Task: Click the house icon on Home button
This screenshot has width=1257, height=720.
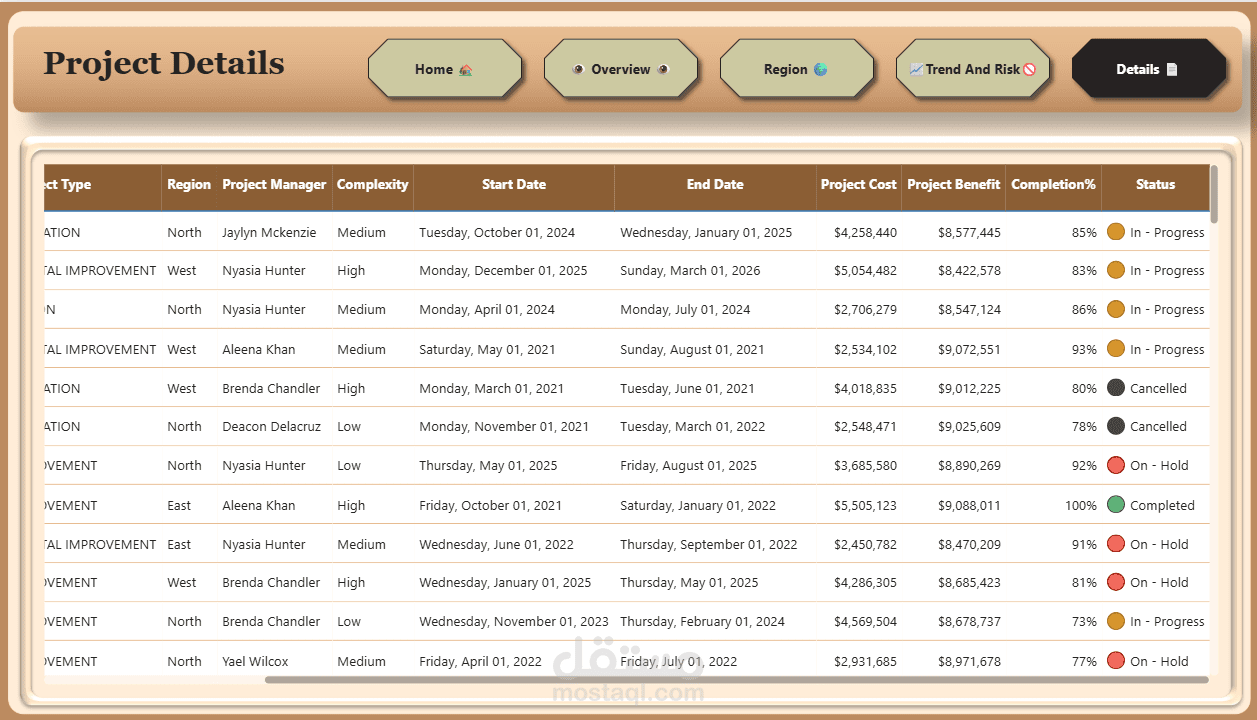Action: [465, 70]
